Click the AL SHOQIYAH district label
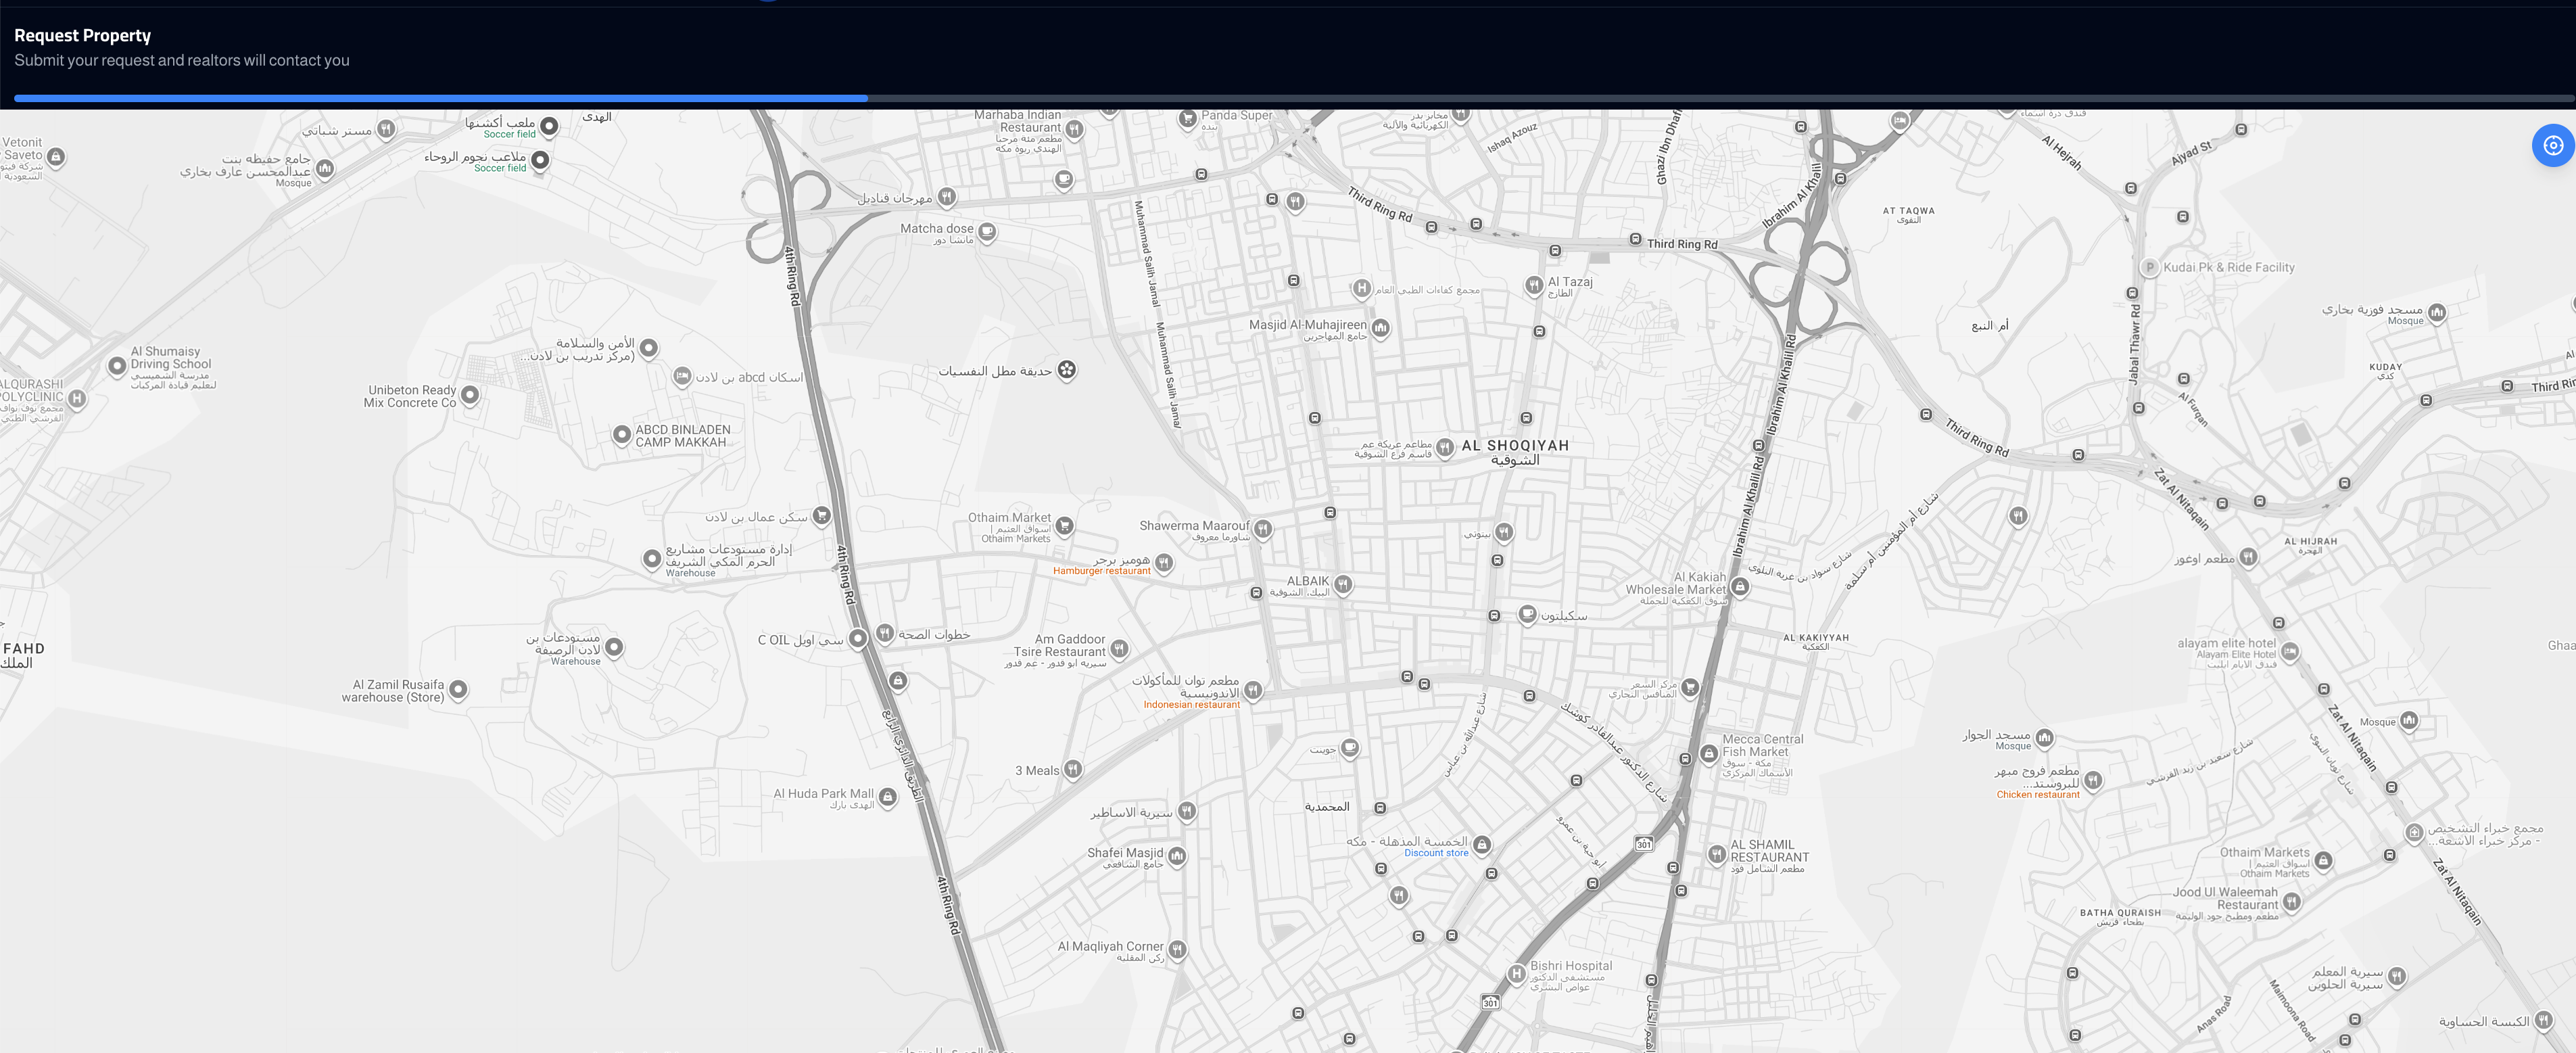 tap(1514, 446)
